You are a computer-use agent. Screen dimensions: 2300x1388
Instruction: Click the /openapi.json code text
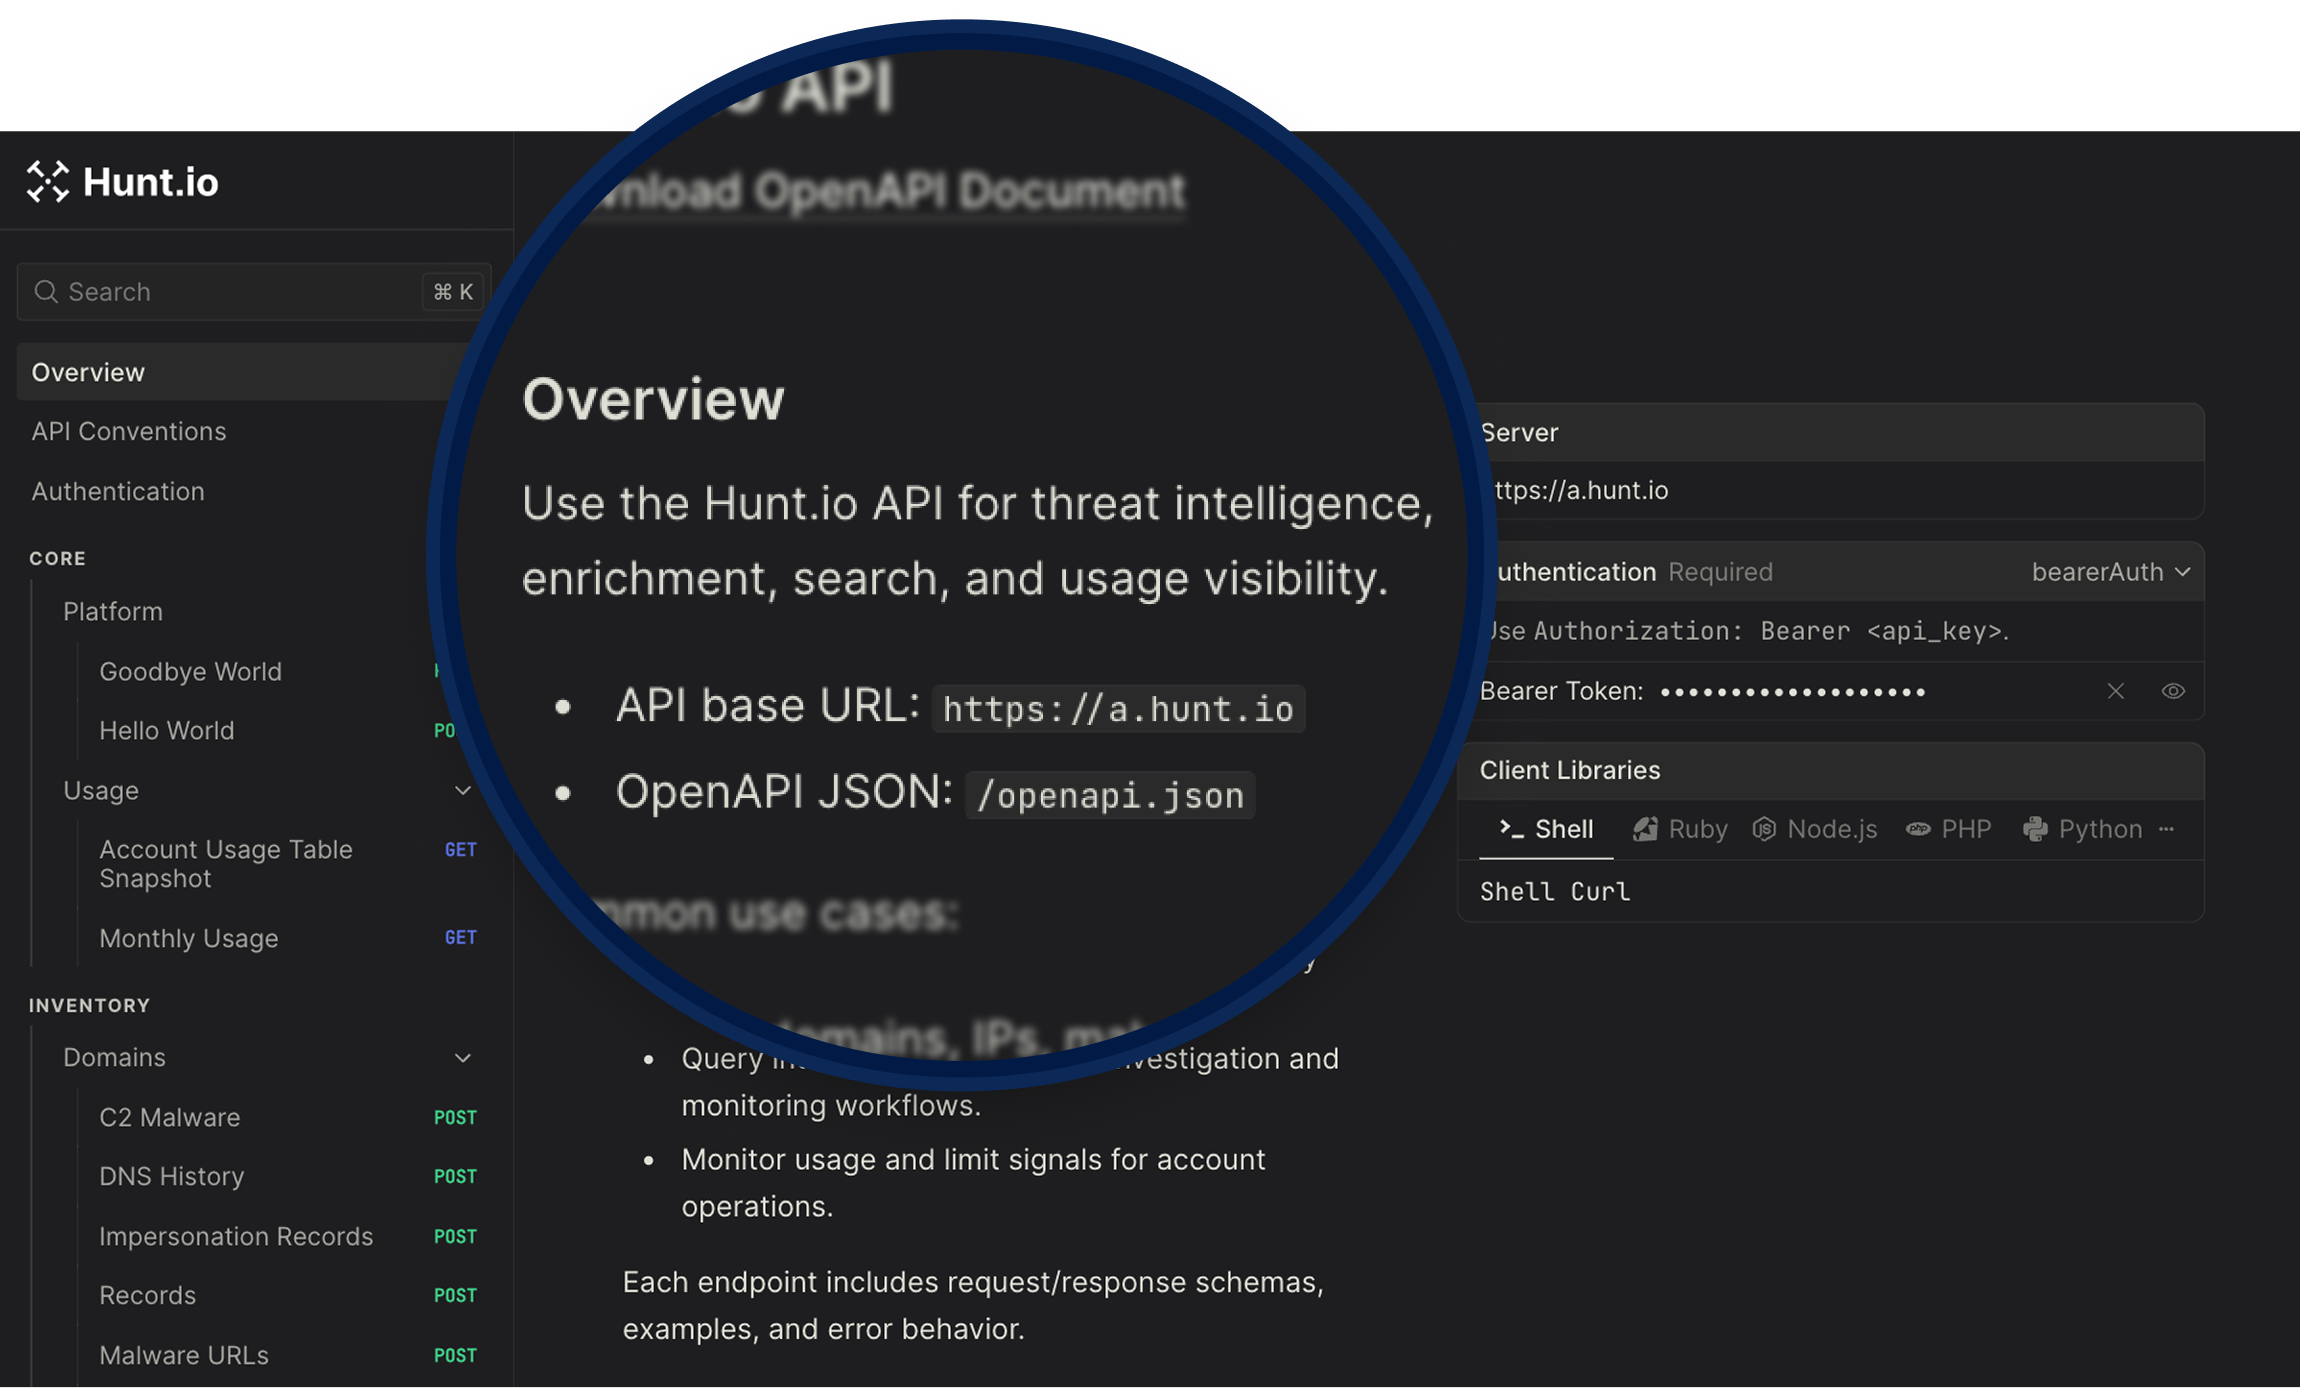pyautogui.click(x=1110, y=796)
